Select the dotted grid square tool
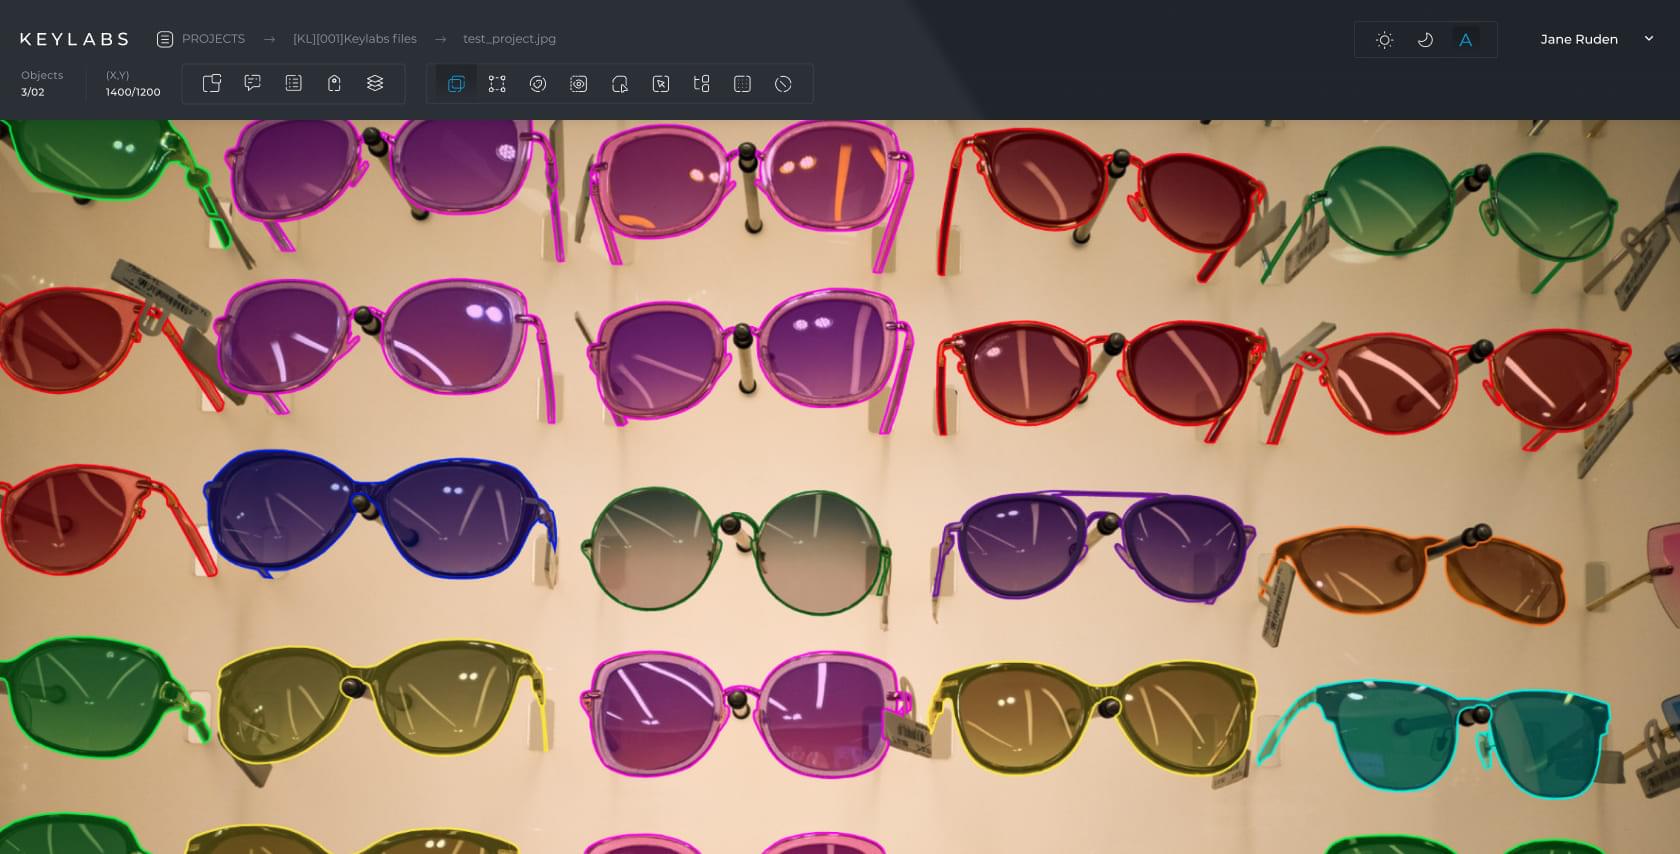Screen dimensions: 1680x854 (742, 84)
